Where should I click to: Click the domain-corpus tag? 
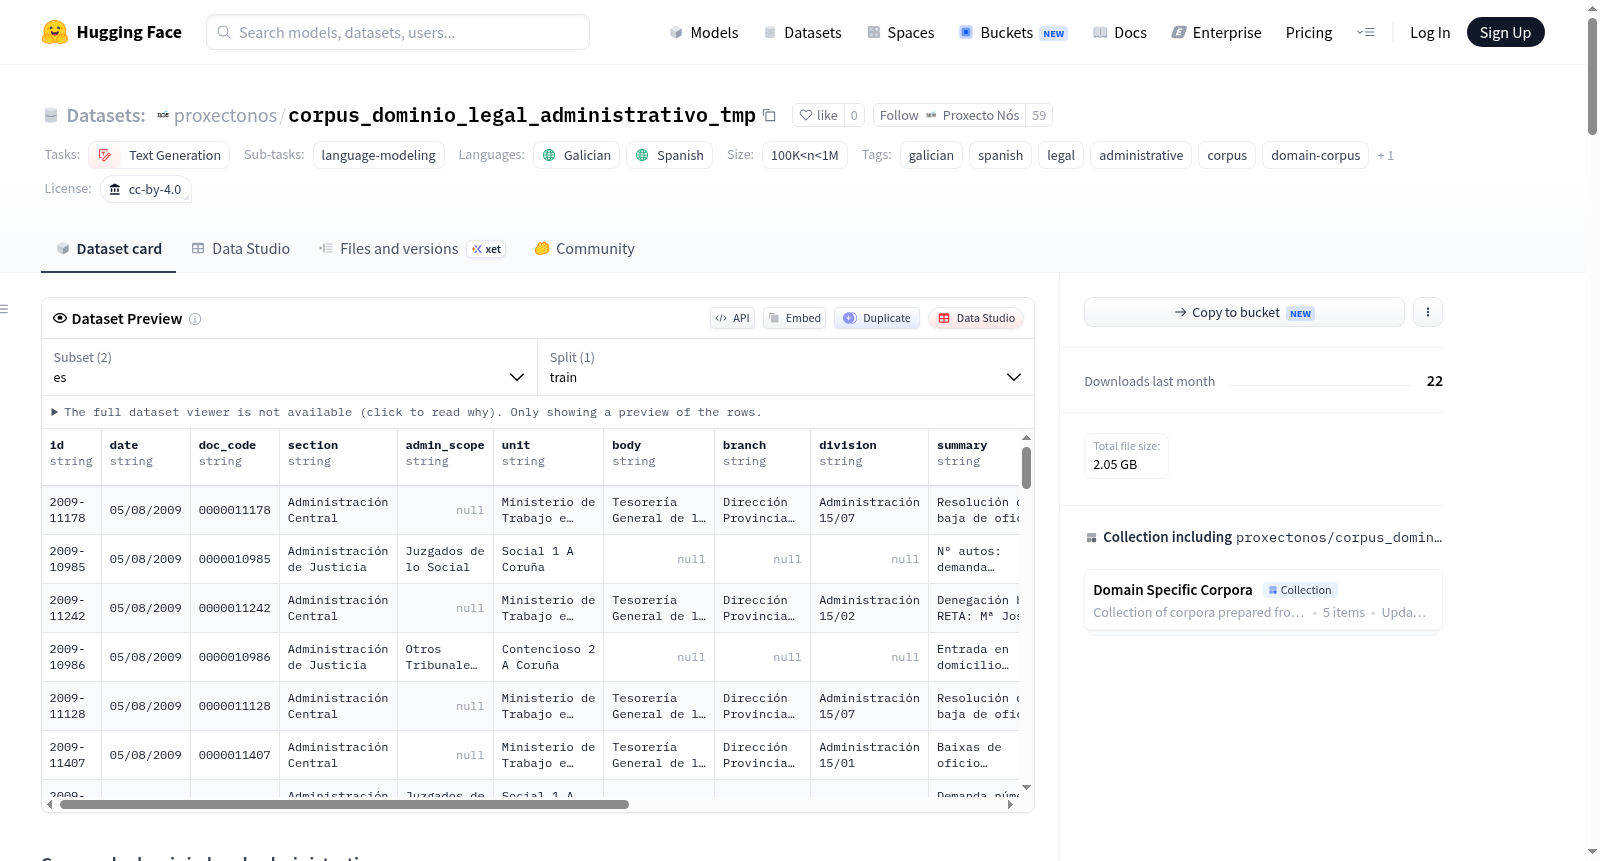[x=1315, y=155]
